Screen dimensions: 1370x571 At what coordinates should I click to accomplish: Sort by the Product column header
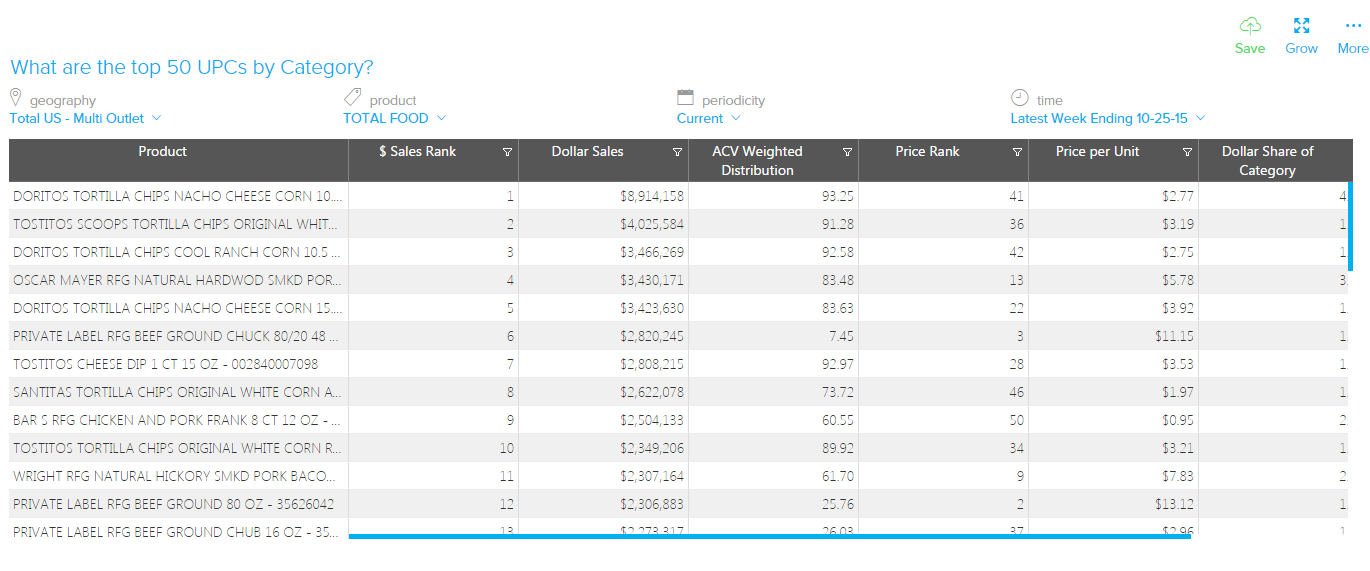162,152
